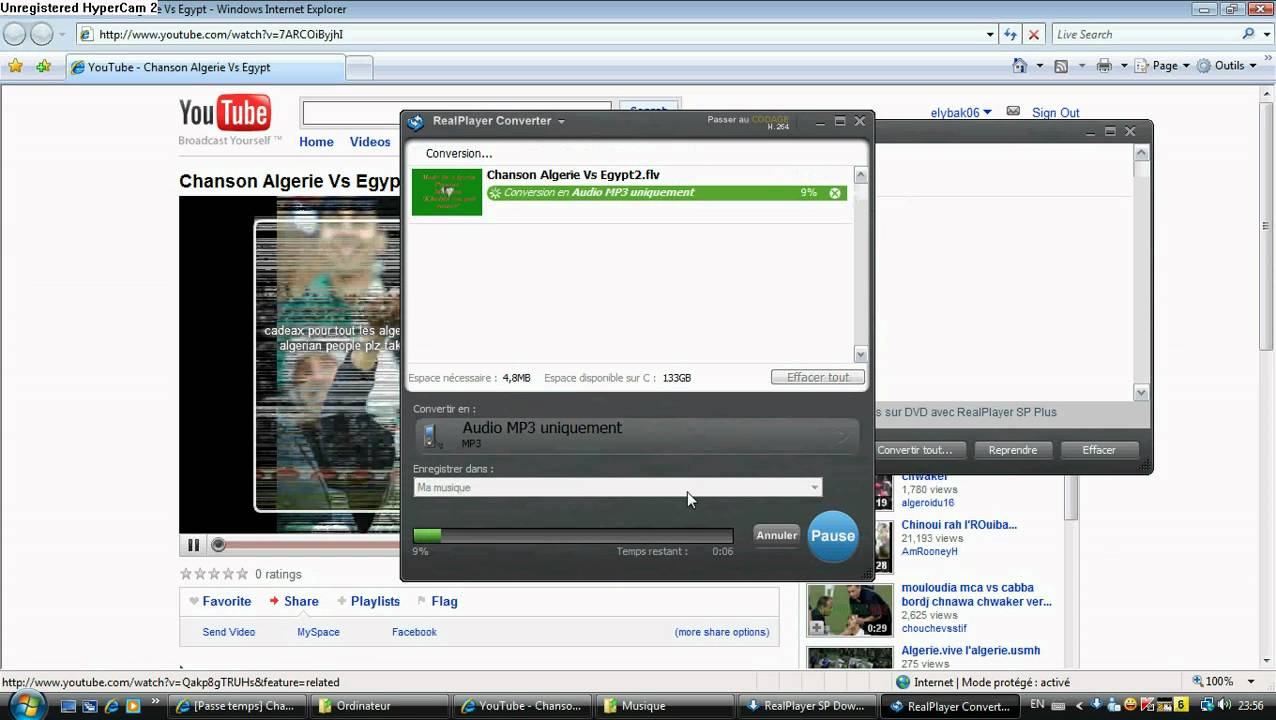Screen dimensions: 1276x720
Task: Click the AmRooneyH uploader link
Action: click(x=930, y=551)
